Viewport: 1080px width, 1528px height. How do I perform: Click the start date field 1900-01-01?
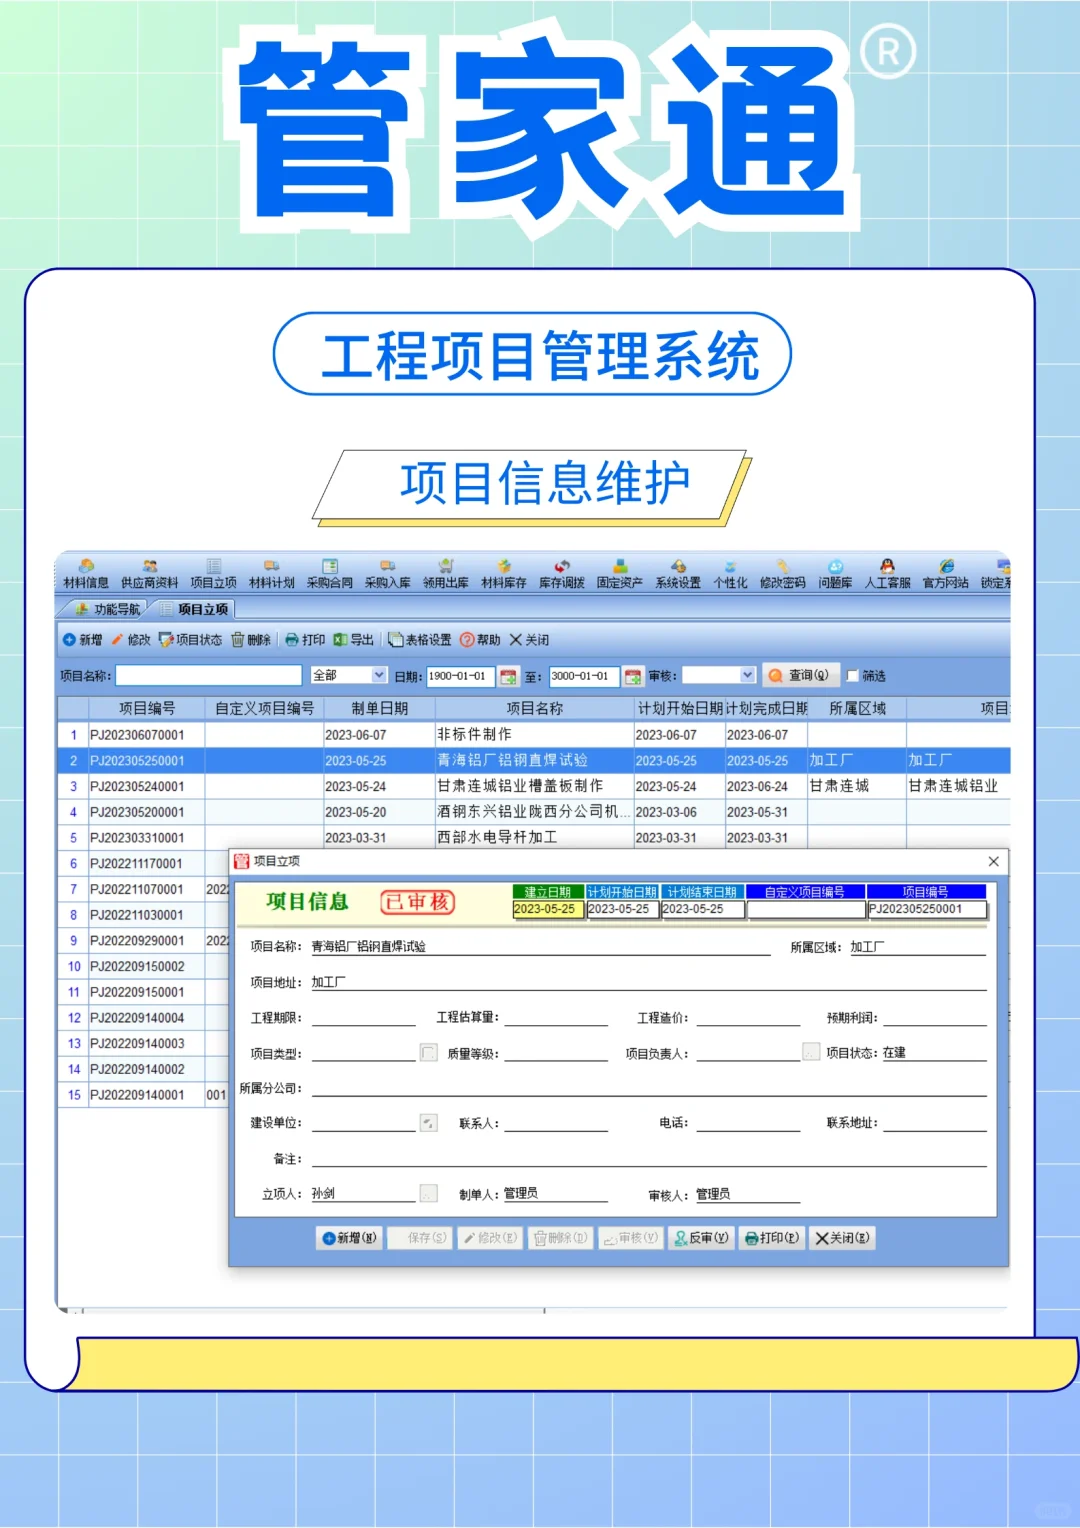pyautogui.click(x=461, y=676)
